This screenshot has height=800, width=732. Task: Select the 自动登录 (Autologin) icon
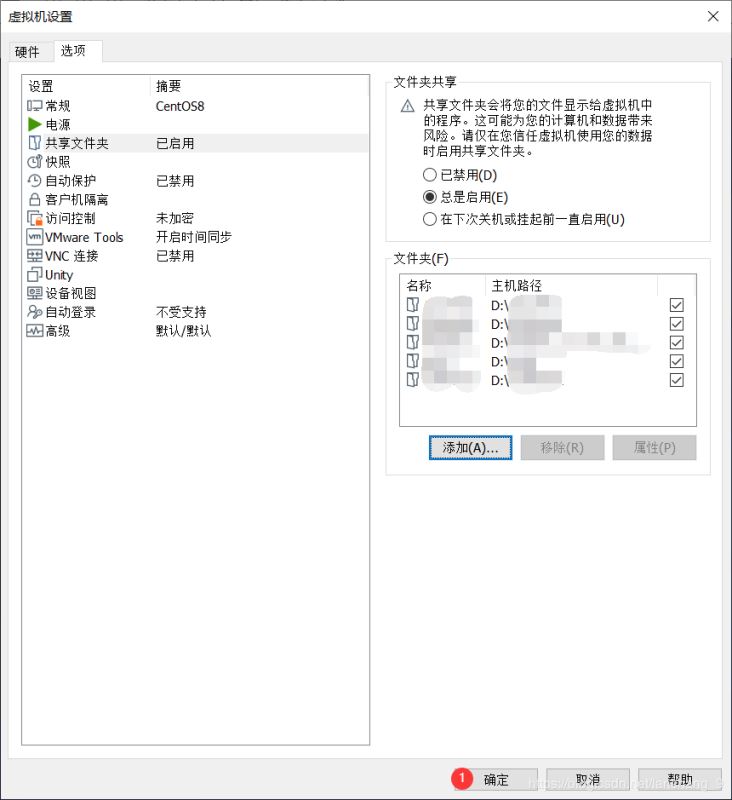(x=35, y=312)
